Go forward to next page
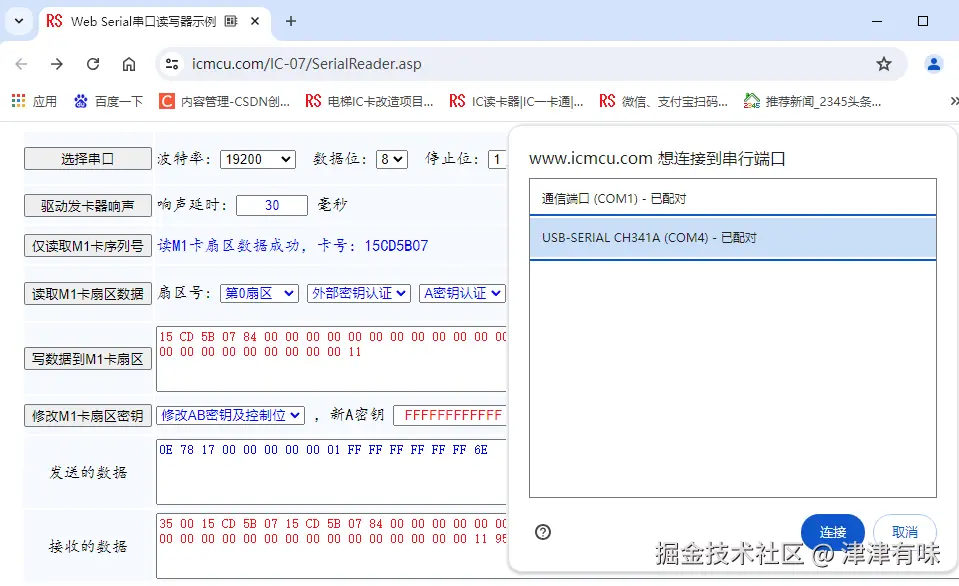 57,64
